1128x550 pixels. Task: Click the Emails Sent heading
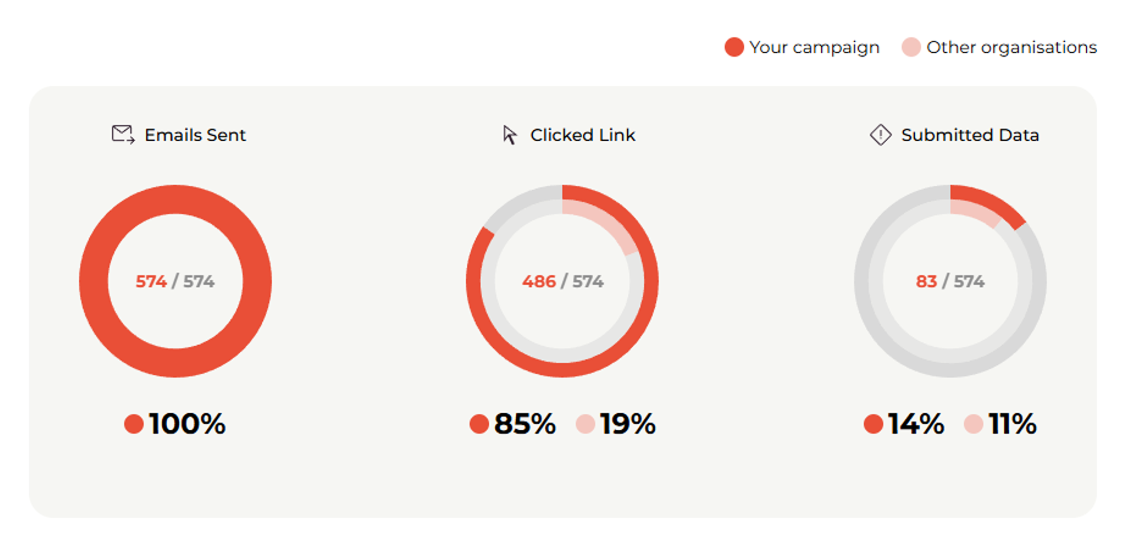[x=195, y=135]
